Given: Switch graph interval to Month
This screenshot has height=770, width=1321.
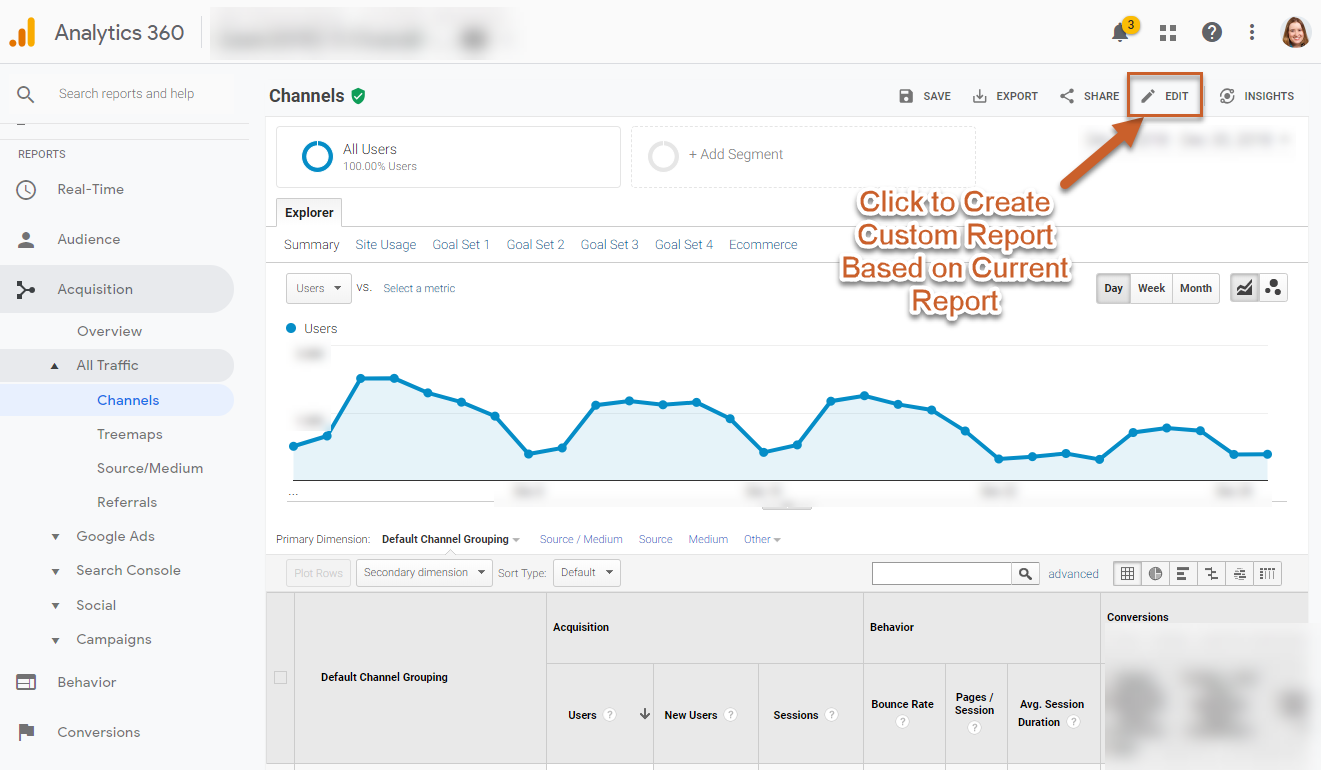Looking at the screenshot, I should coord(1195,288).
